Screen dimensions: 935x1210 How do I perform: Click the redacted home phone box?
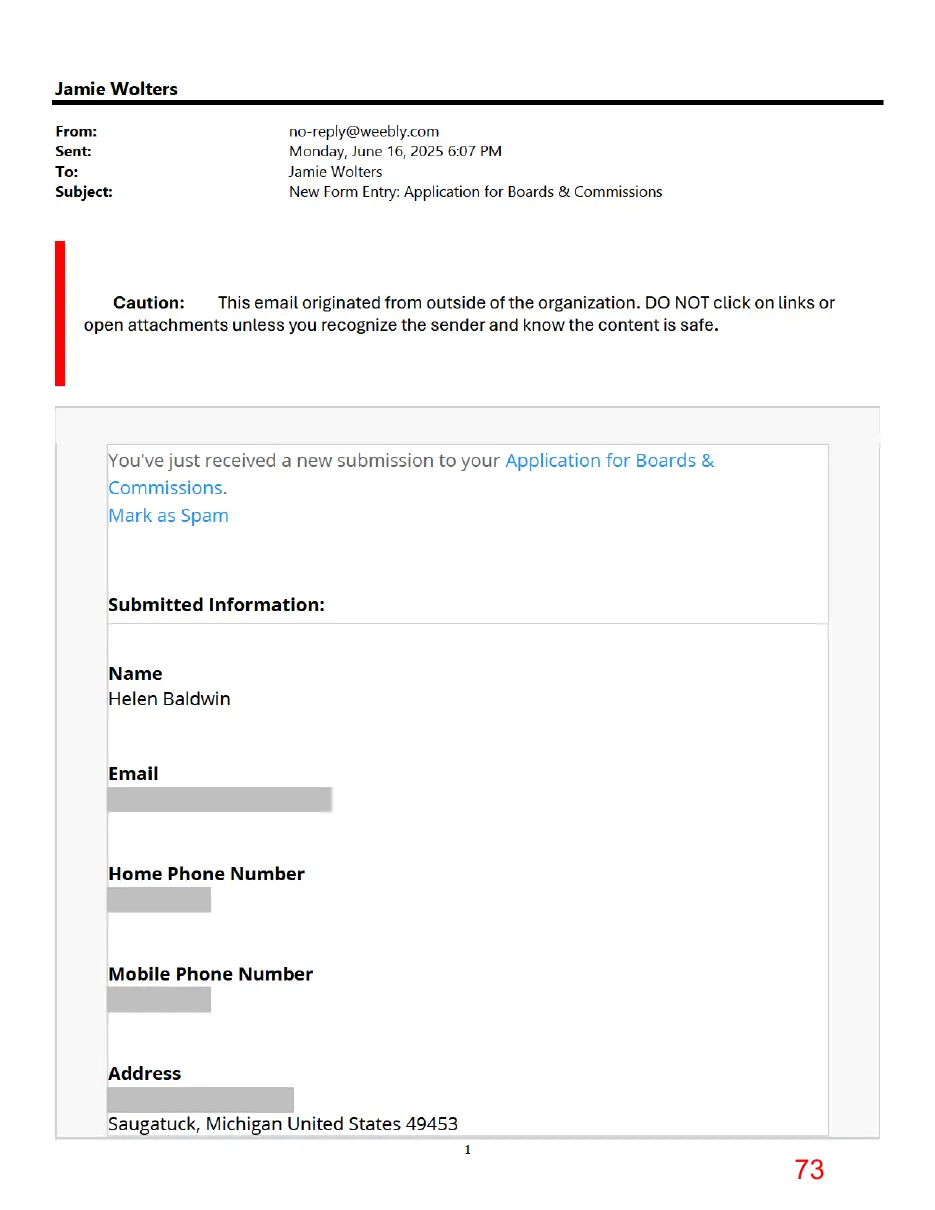159,899
